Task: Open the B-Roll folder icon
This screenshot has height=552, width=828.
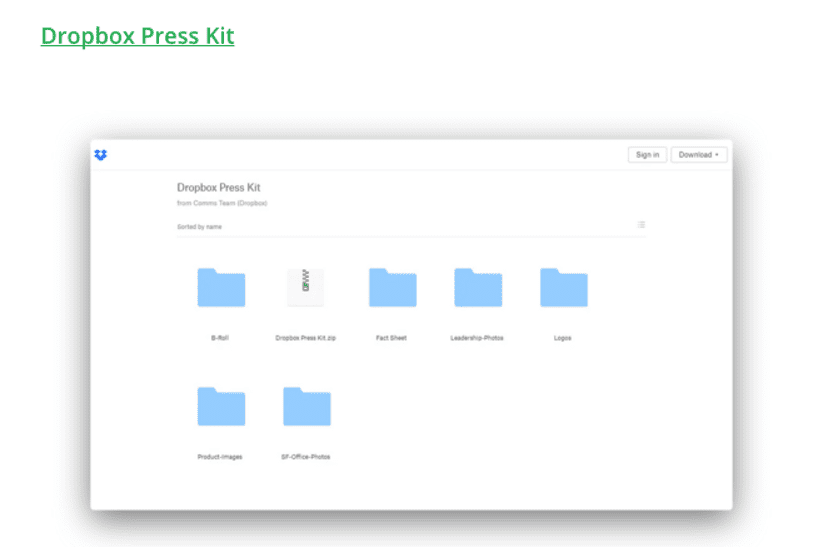Action: 221,287
